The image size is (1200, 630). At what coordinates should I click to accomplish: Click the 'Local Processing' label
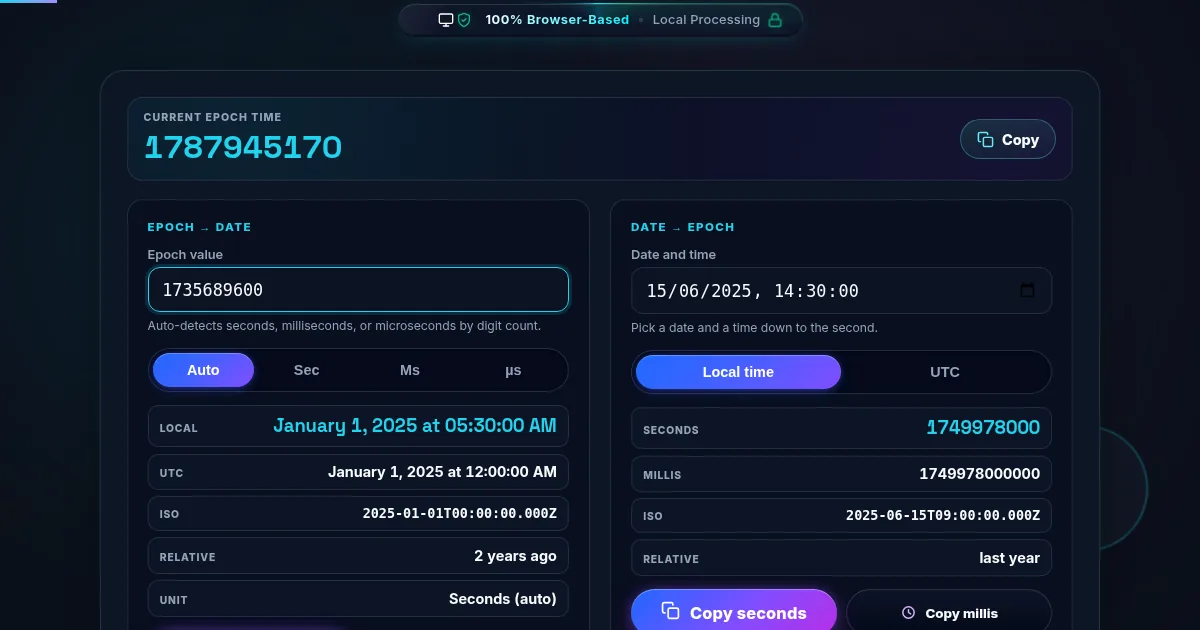click(706, 20)
